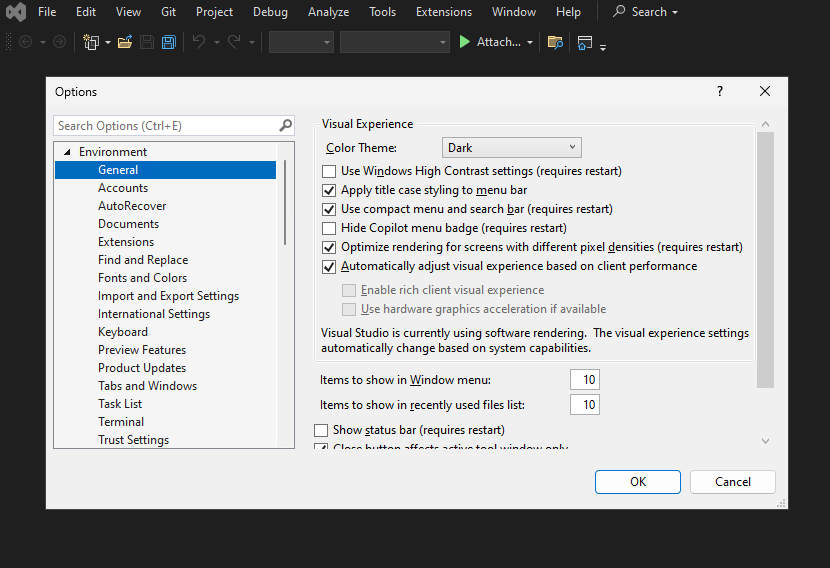
Task: Open the Redo history dropdown arrow
Action: tap(252, 42)
